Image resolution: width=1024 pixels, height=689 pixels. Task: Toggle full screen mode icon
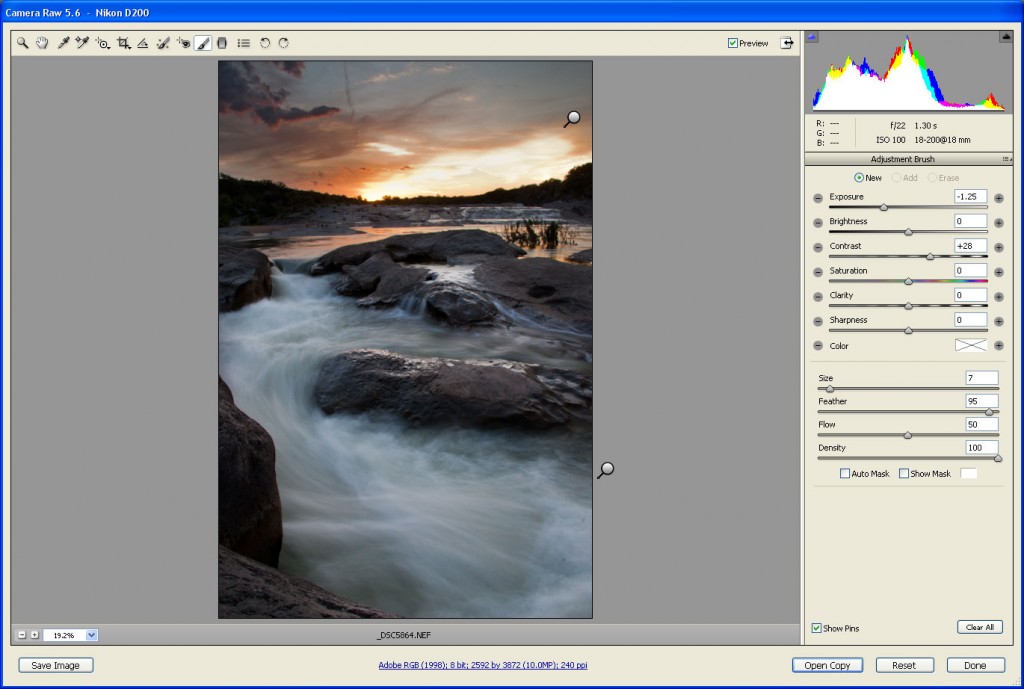pos(787,43)
